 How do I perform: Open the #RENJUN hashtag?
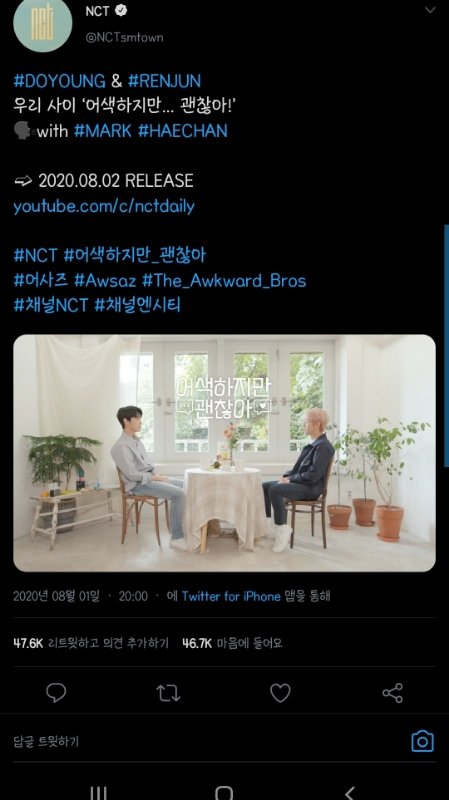coord(164,81)
